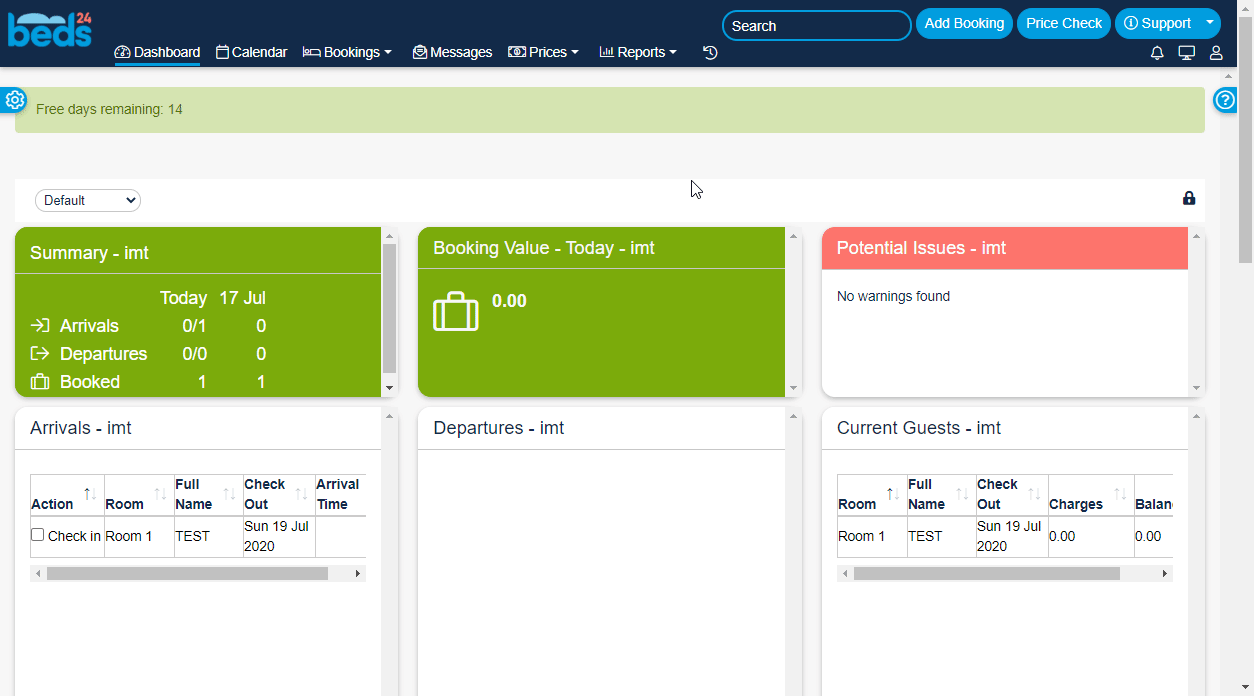The image size is (1254, 696).
Task: Click the Add Booking button
Action: pyautogui.click(x=964, y=23)
